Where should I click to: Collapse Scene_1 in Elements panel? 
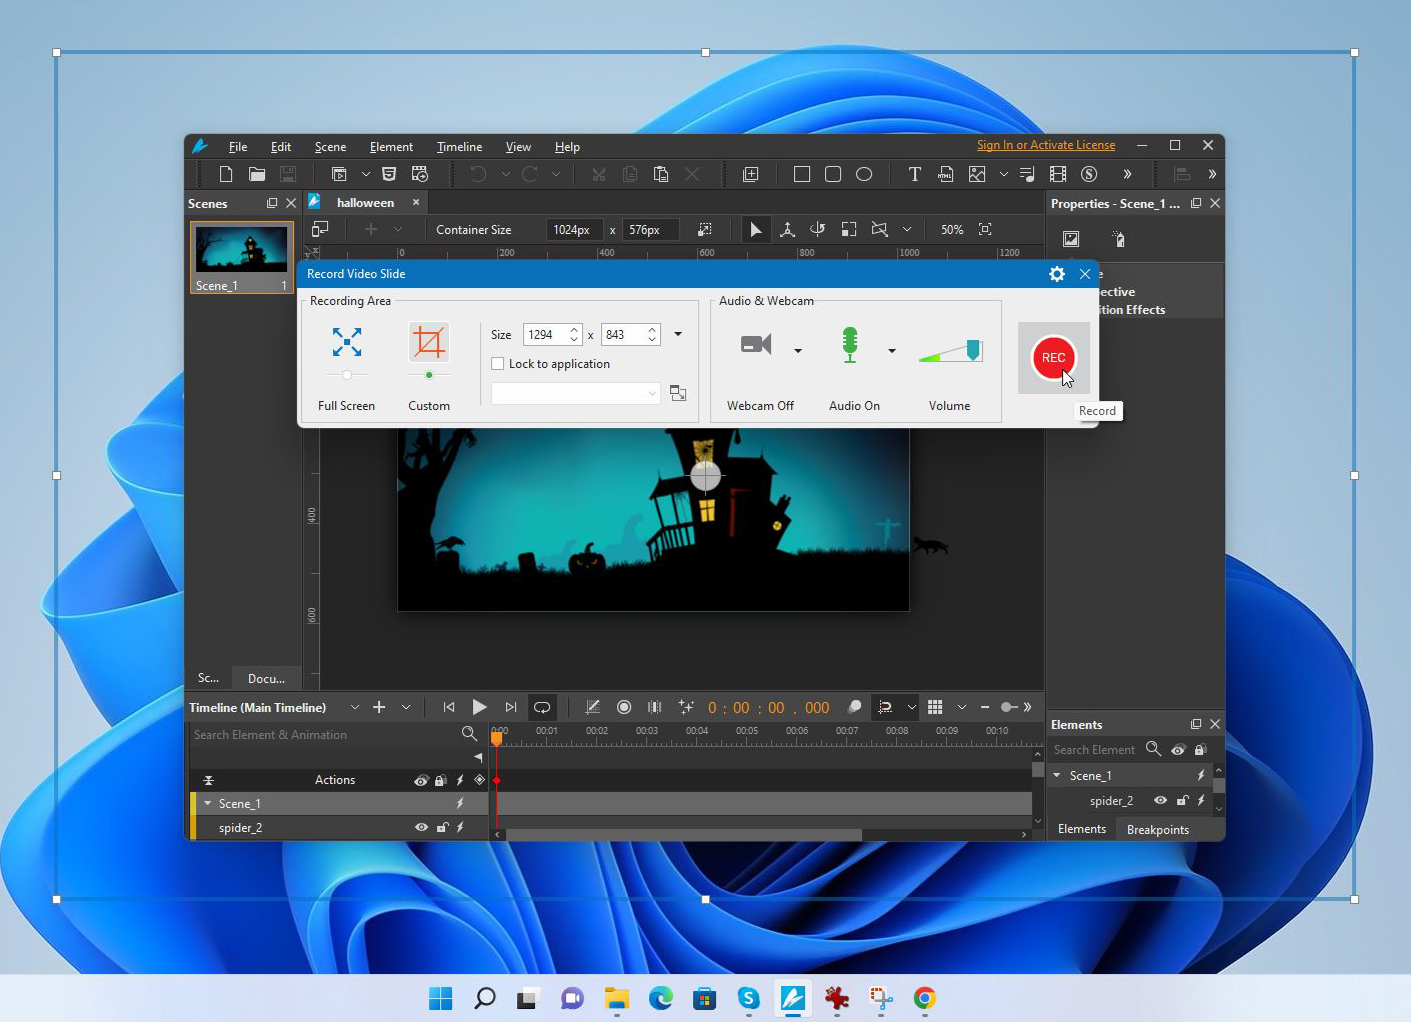(x=1057, y=775)
